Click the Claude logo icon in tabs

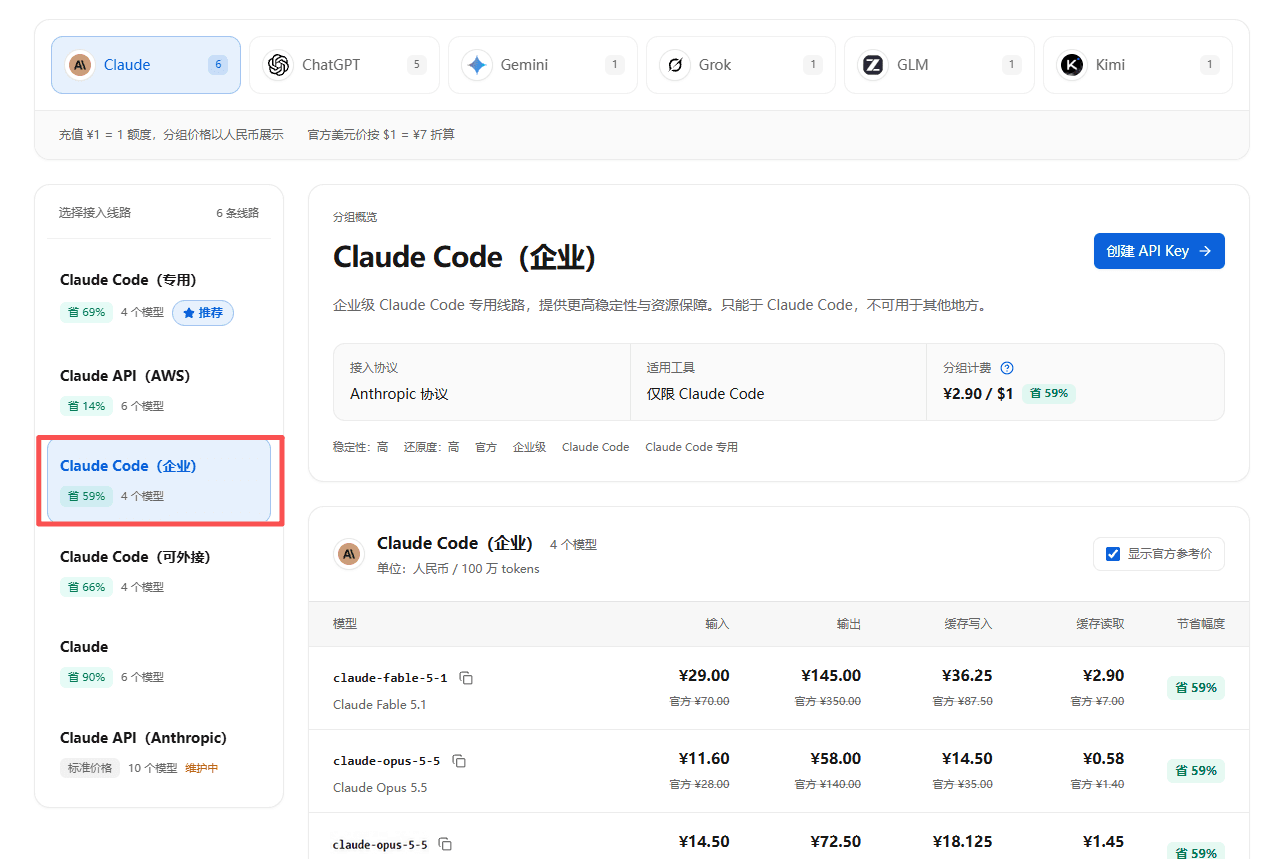click(80, 65)
